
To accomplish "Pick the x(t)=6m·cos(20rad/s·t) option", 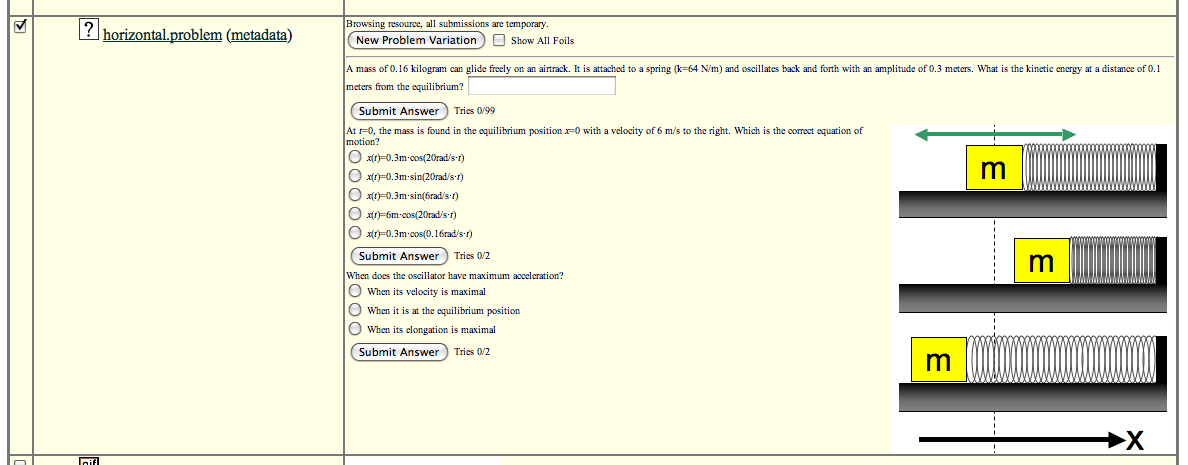I will pyautogui.click(x=354, y=215).
